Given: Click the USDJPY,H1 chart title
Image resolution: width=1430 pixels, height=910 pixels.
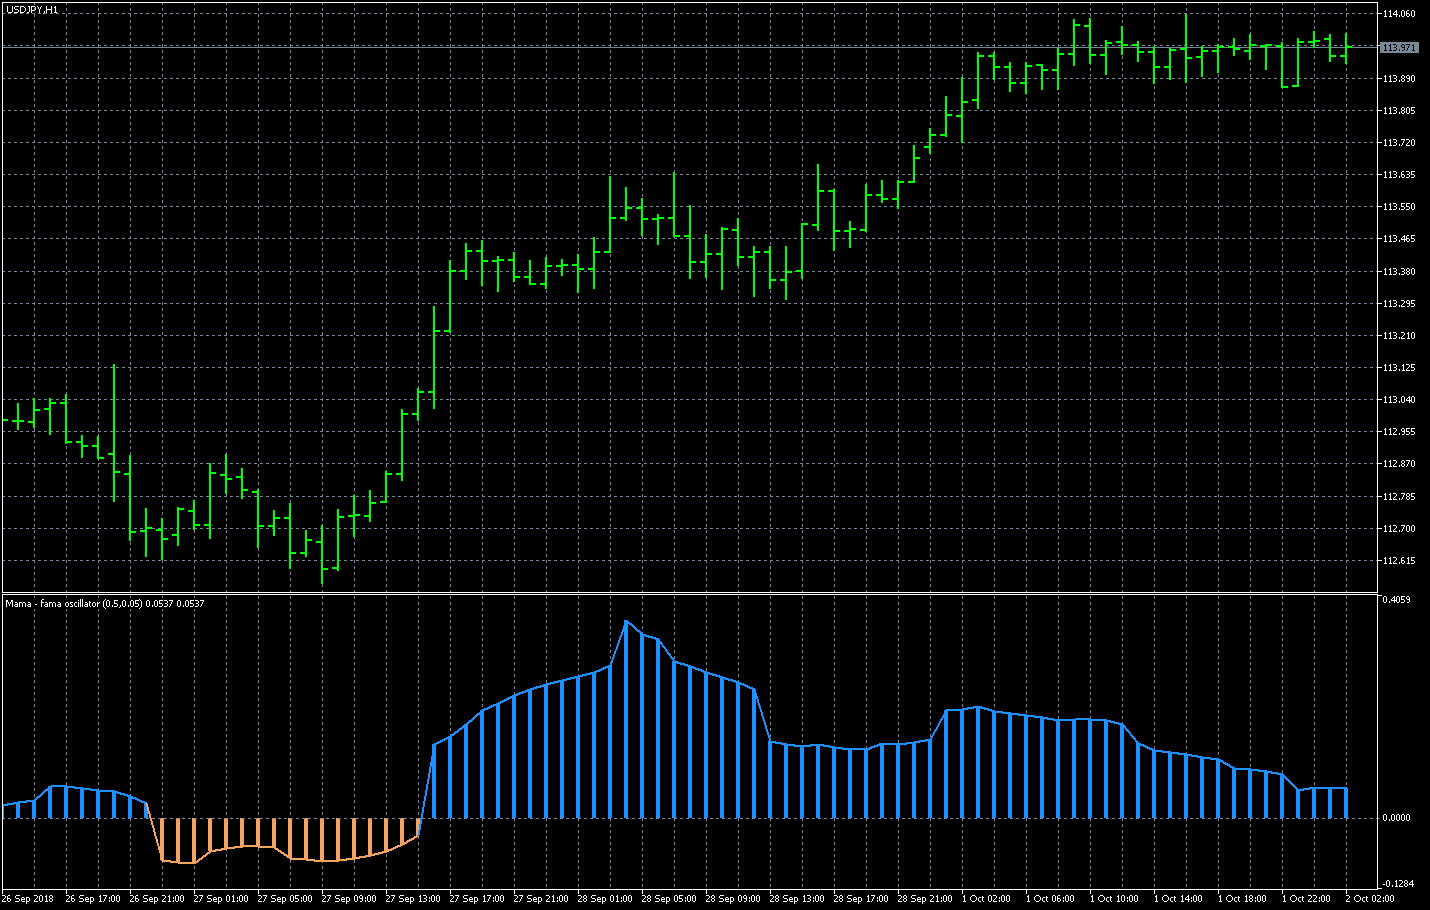Looking at the screenshot, I should (31, 9).
